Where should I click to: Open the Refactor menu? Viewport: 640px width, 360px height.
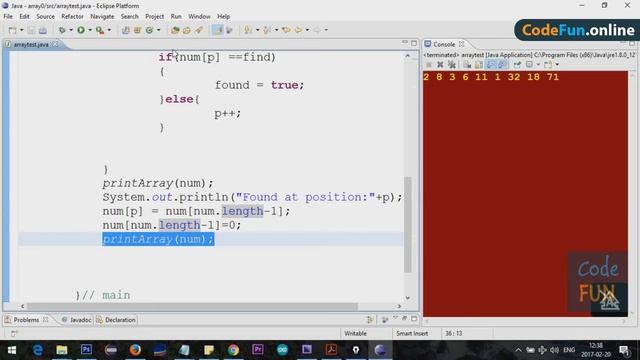[x=72, y=16]
